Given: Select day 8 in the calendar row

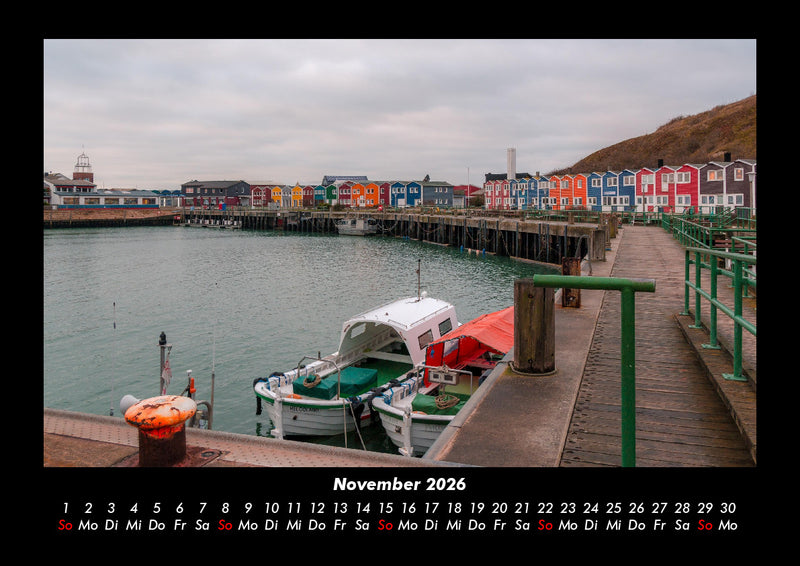Looking at the screenshot, I should point(225,508).
